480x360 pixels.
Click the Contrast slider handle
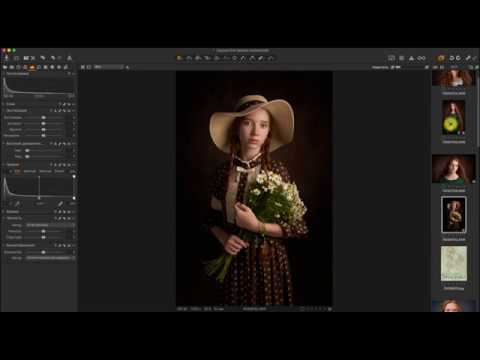(x=43, y=124)
